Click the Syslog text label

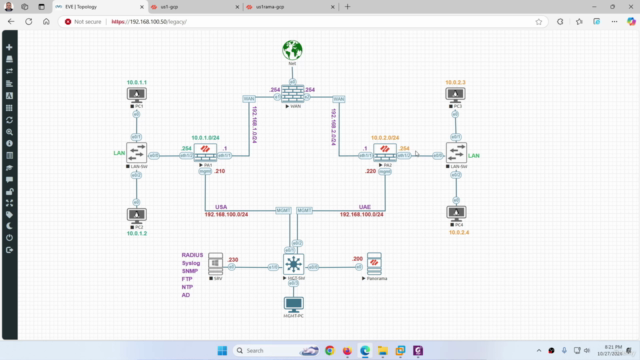191,263
